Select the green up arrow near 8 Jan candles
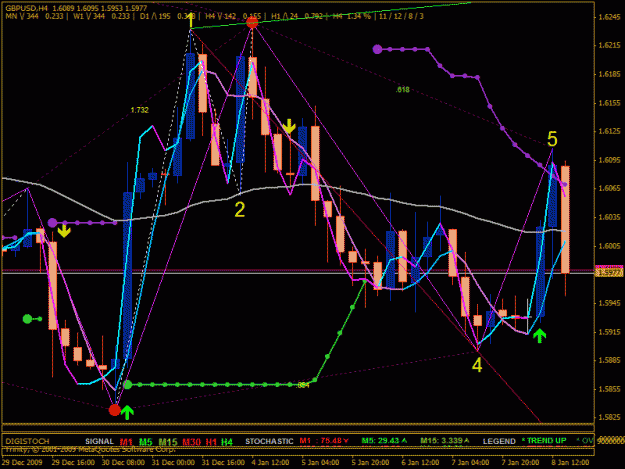This screenshot has width=625, height=469. pos(539,336)
